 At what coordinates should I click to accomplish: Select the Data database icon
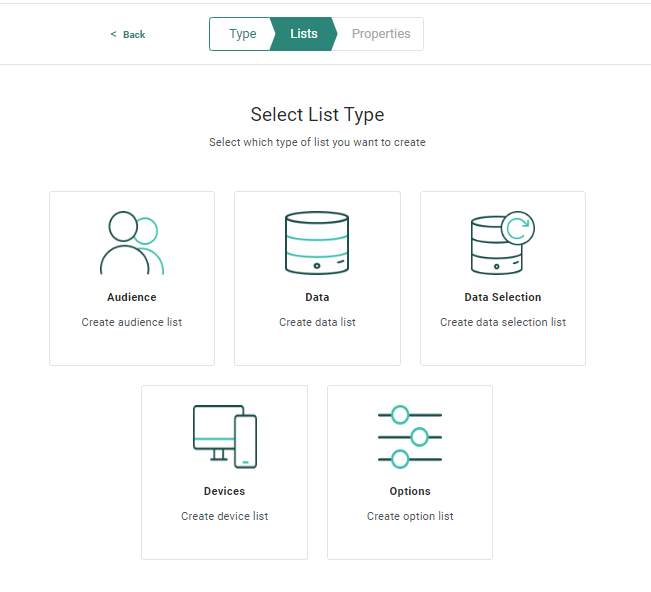(x=317, y=243)
